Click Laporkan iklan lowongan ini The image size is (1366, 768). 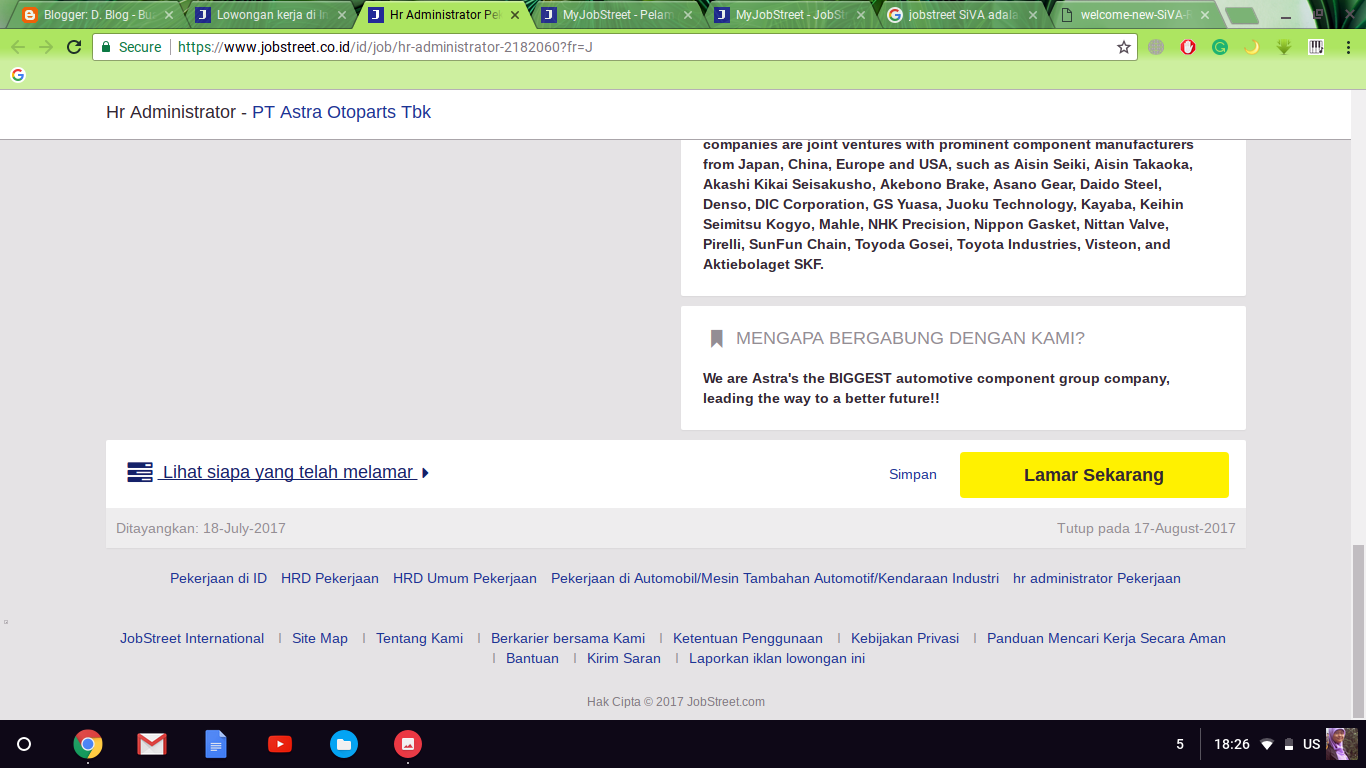[x=777, y=658]
